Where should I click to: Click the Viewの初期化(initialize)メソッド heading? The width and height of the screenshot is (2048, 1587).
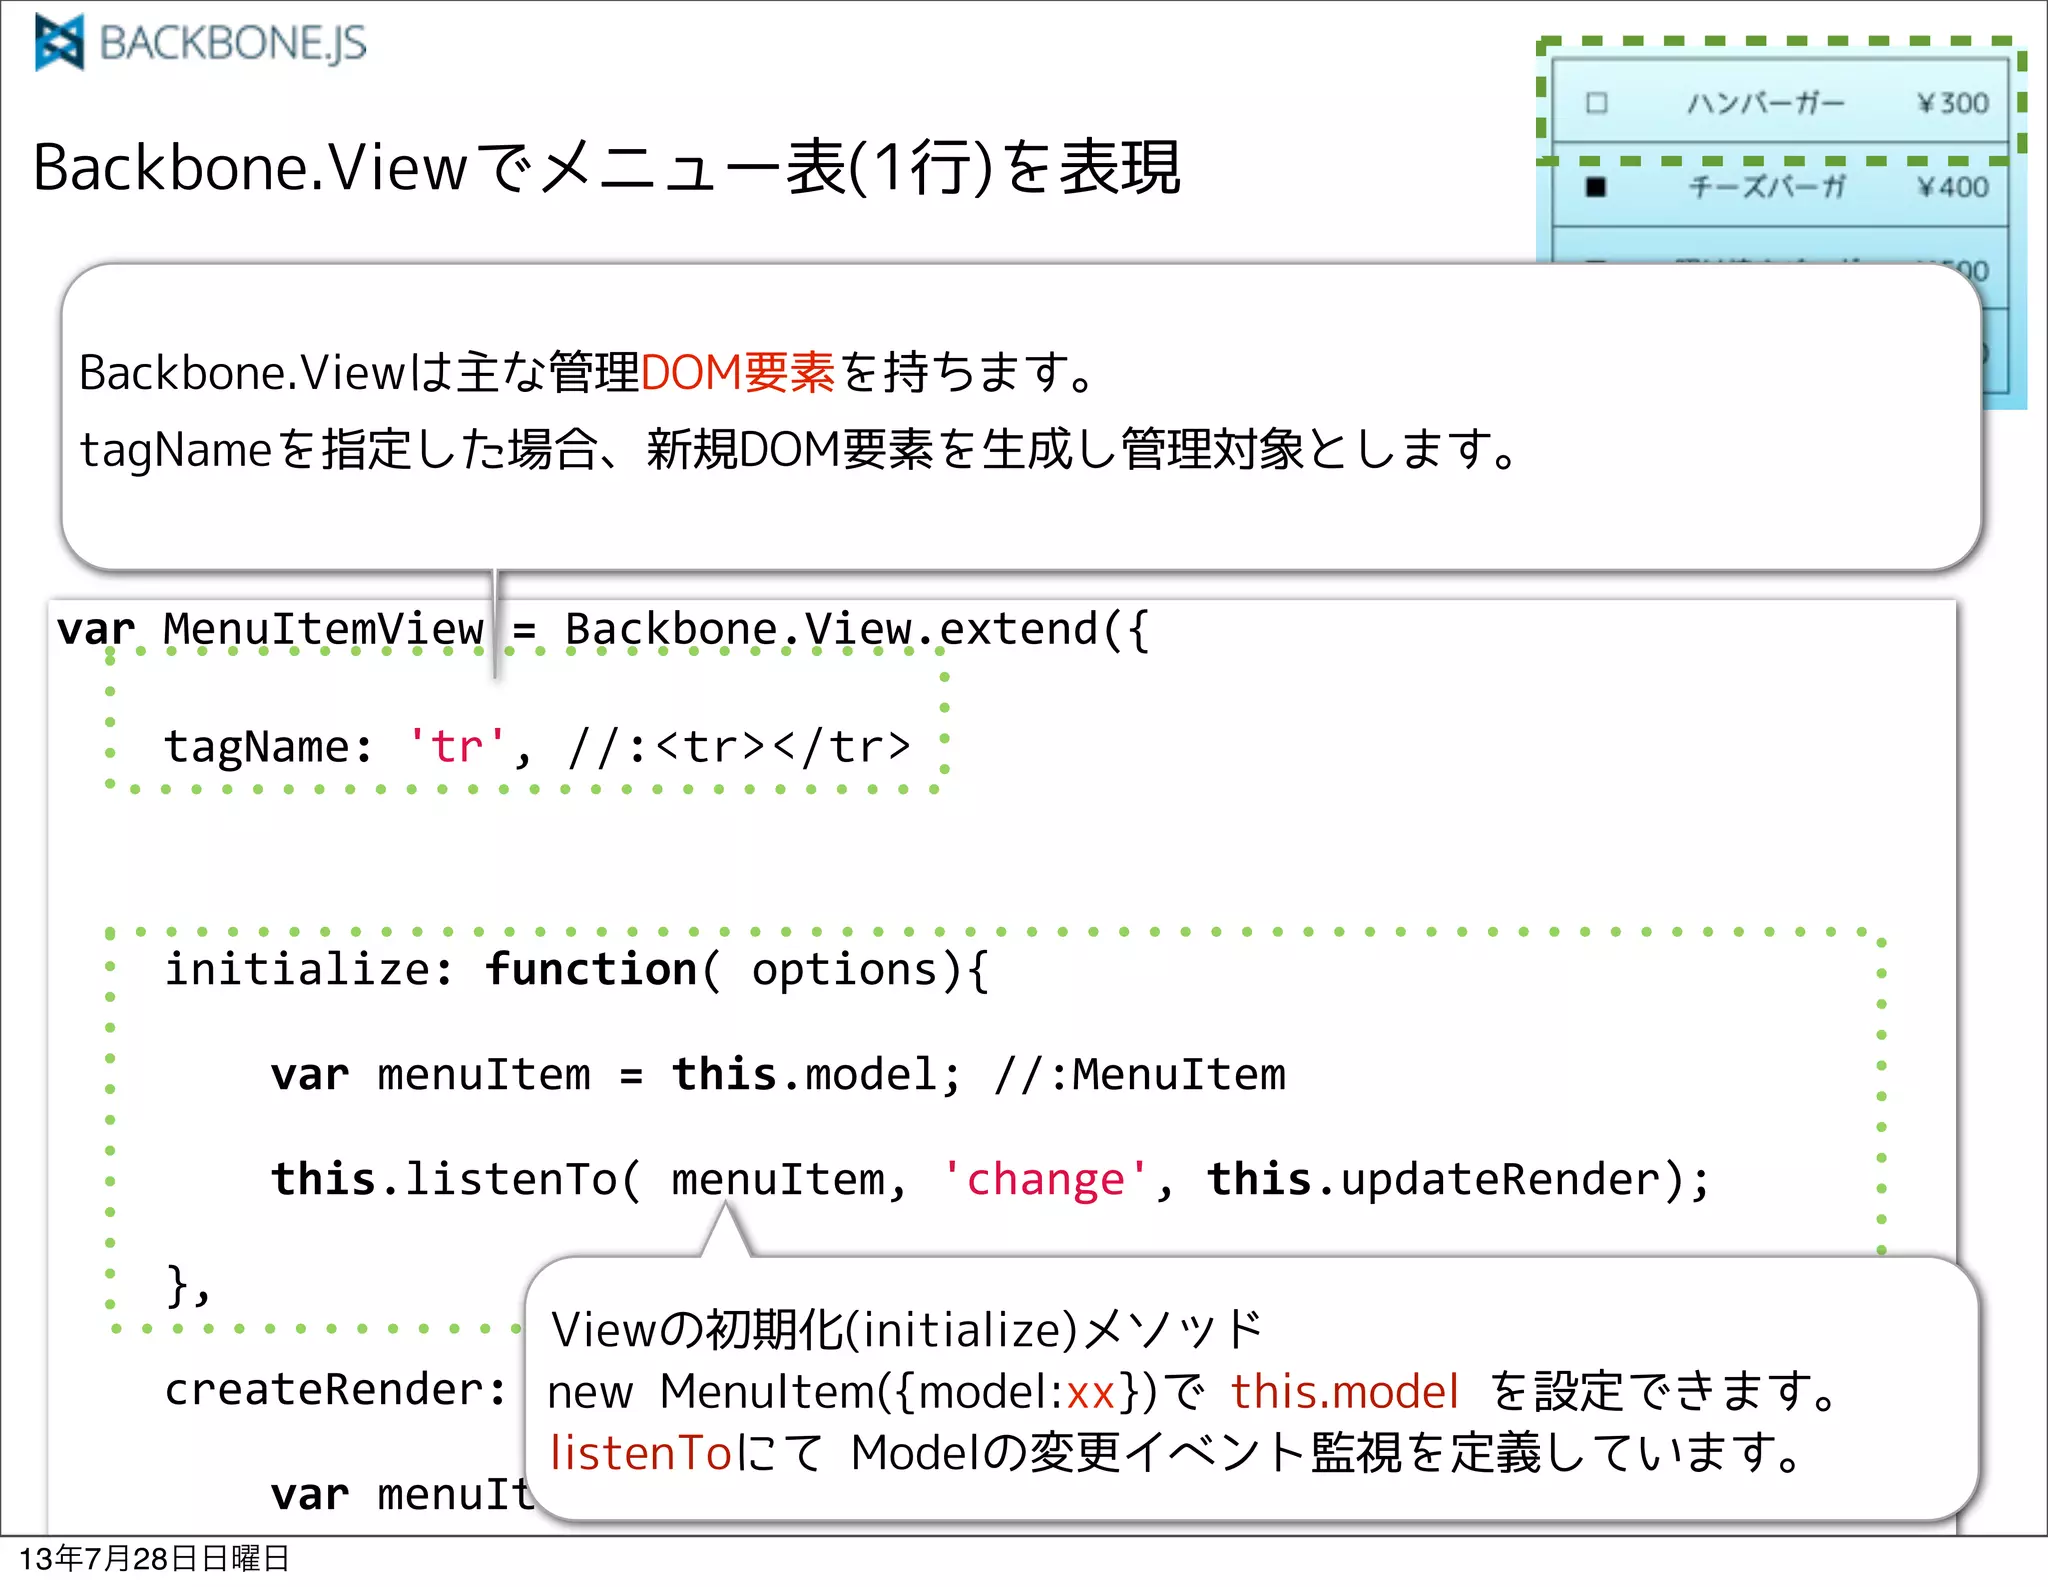coord(906,1329)
